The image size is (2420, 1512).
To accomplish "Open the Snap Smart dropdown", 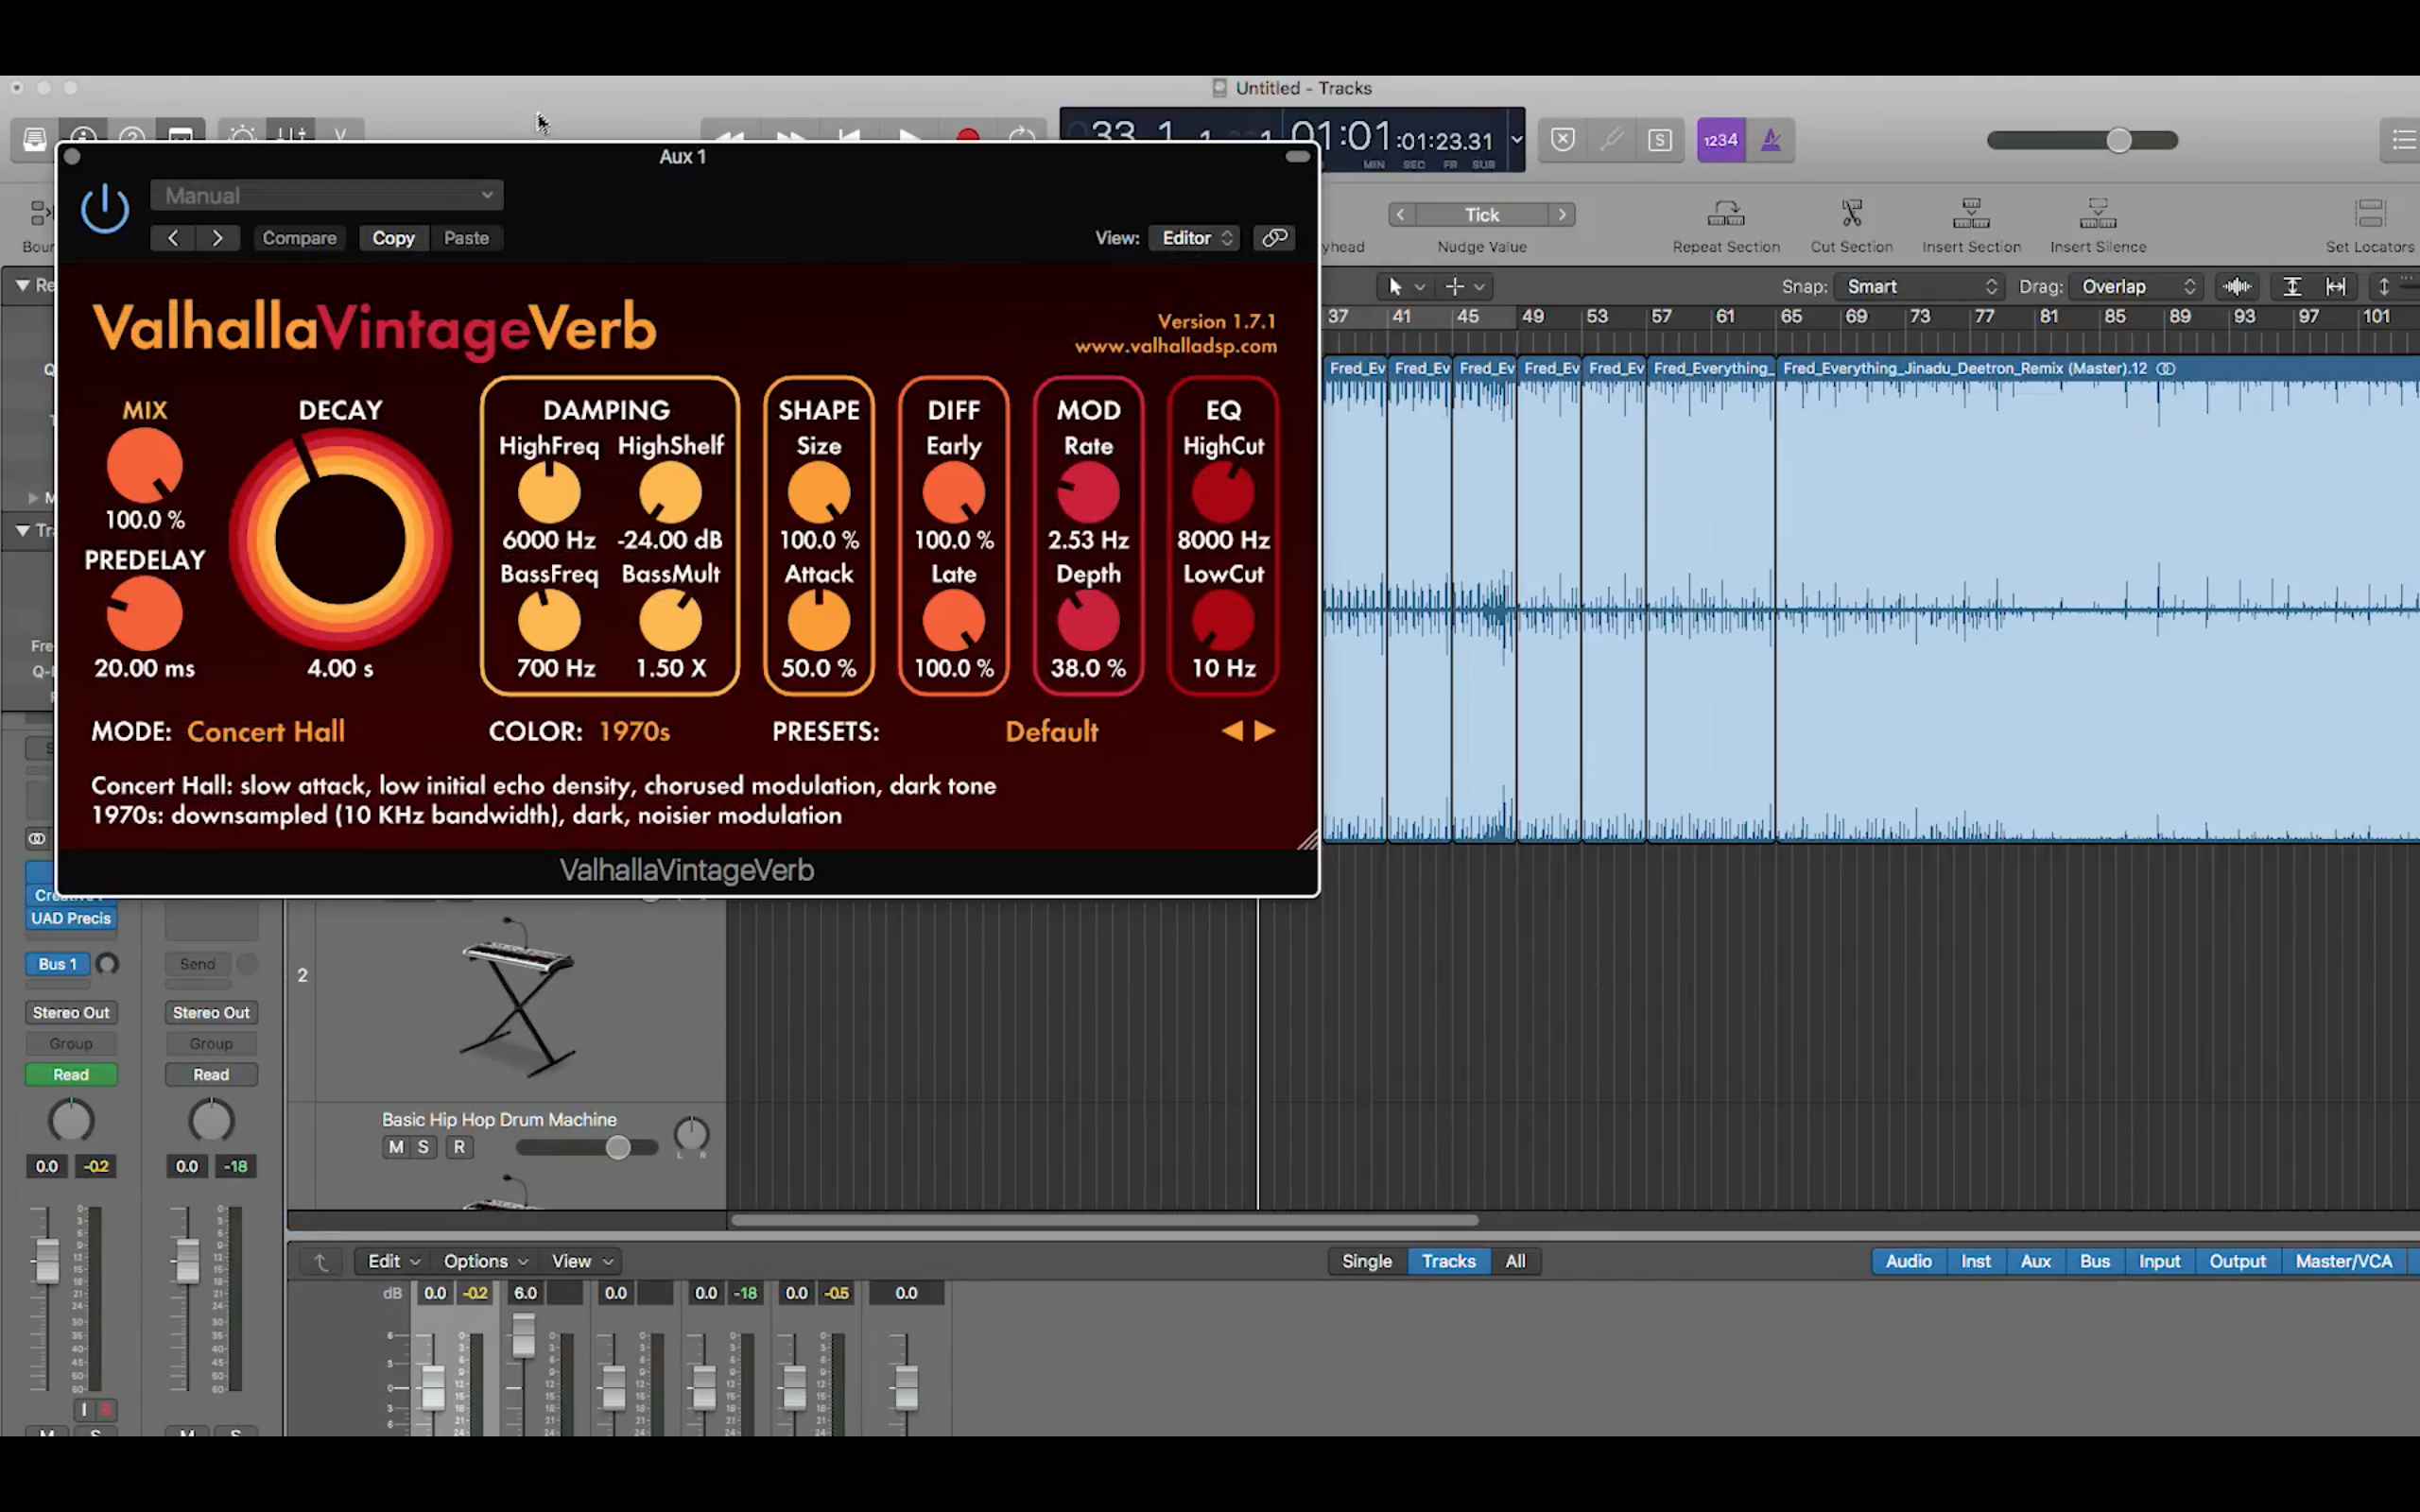I will (x=1918, y=287).
